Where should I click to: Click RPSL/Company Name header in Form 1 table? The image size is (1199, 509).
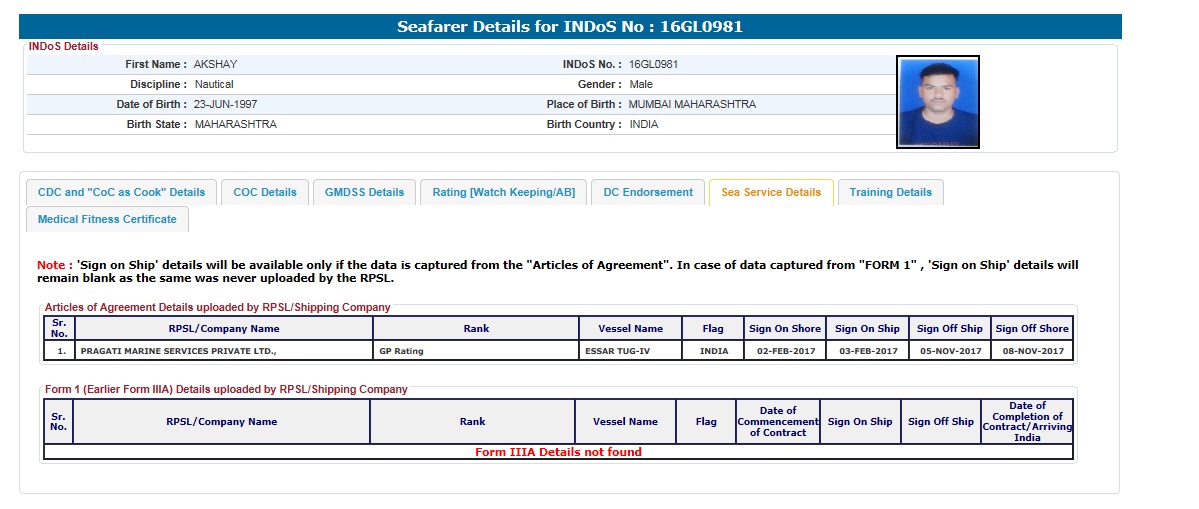[x=222, y=422]
